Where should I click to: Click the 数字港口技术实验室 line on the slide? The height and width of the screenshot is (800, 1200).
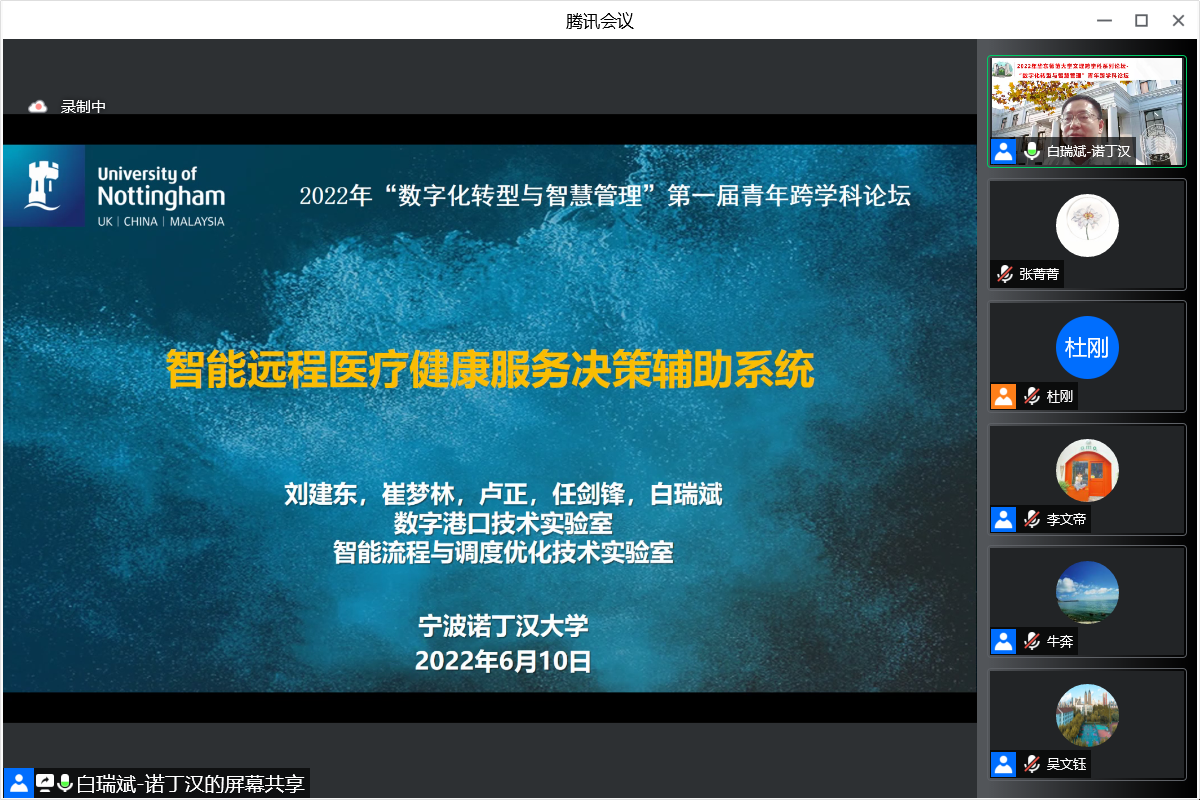(503, 523)
